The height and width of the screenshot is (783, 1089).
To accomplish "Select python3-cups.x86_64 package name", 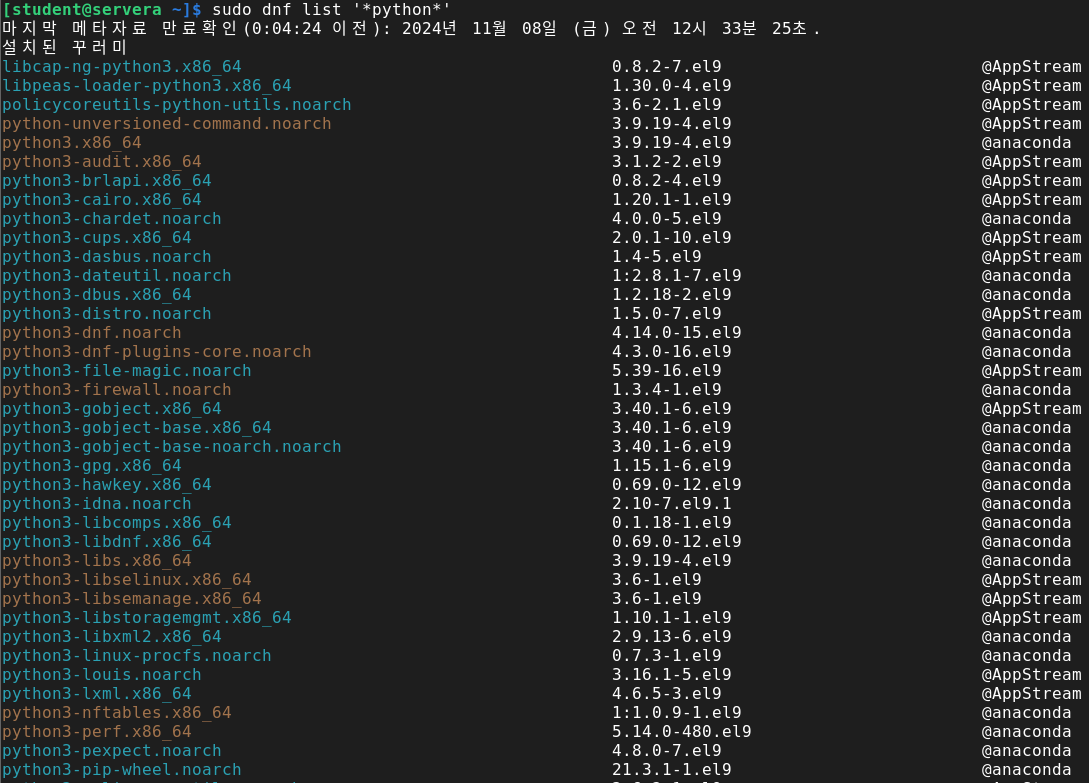I will [97, 238].
